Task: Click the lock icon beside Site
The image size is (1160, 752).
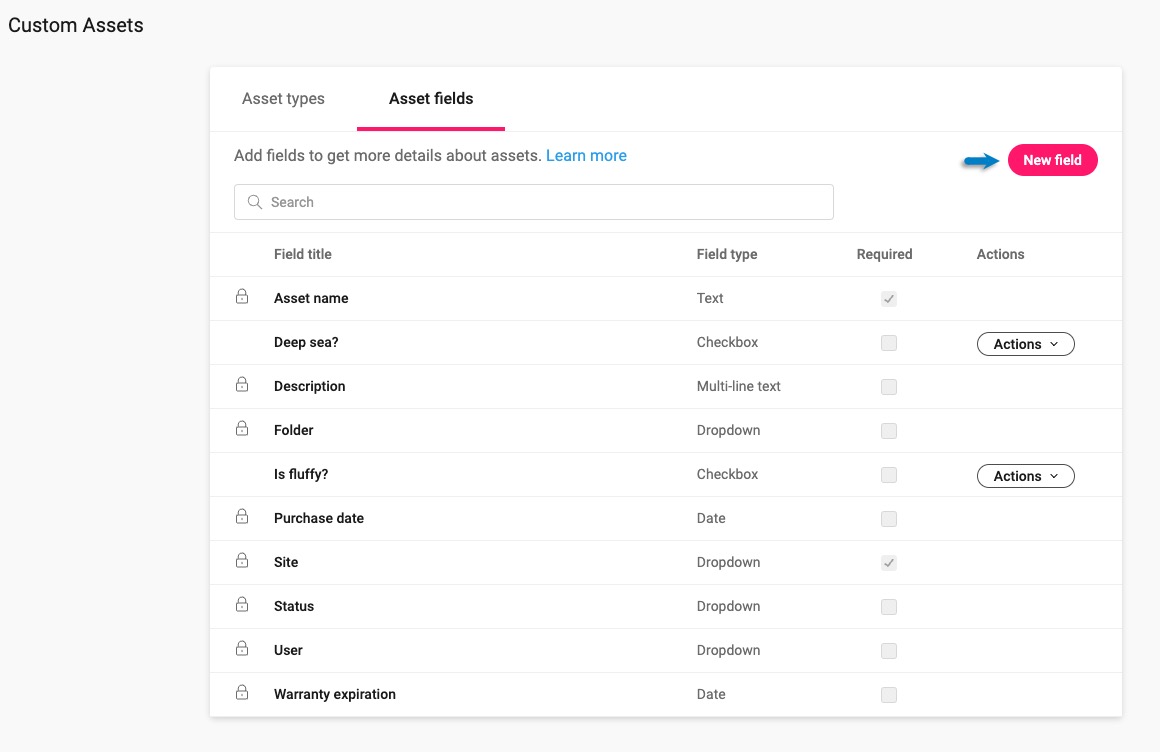Action: pos(242,560)
